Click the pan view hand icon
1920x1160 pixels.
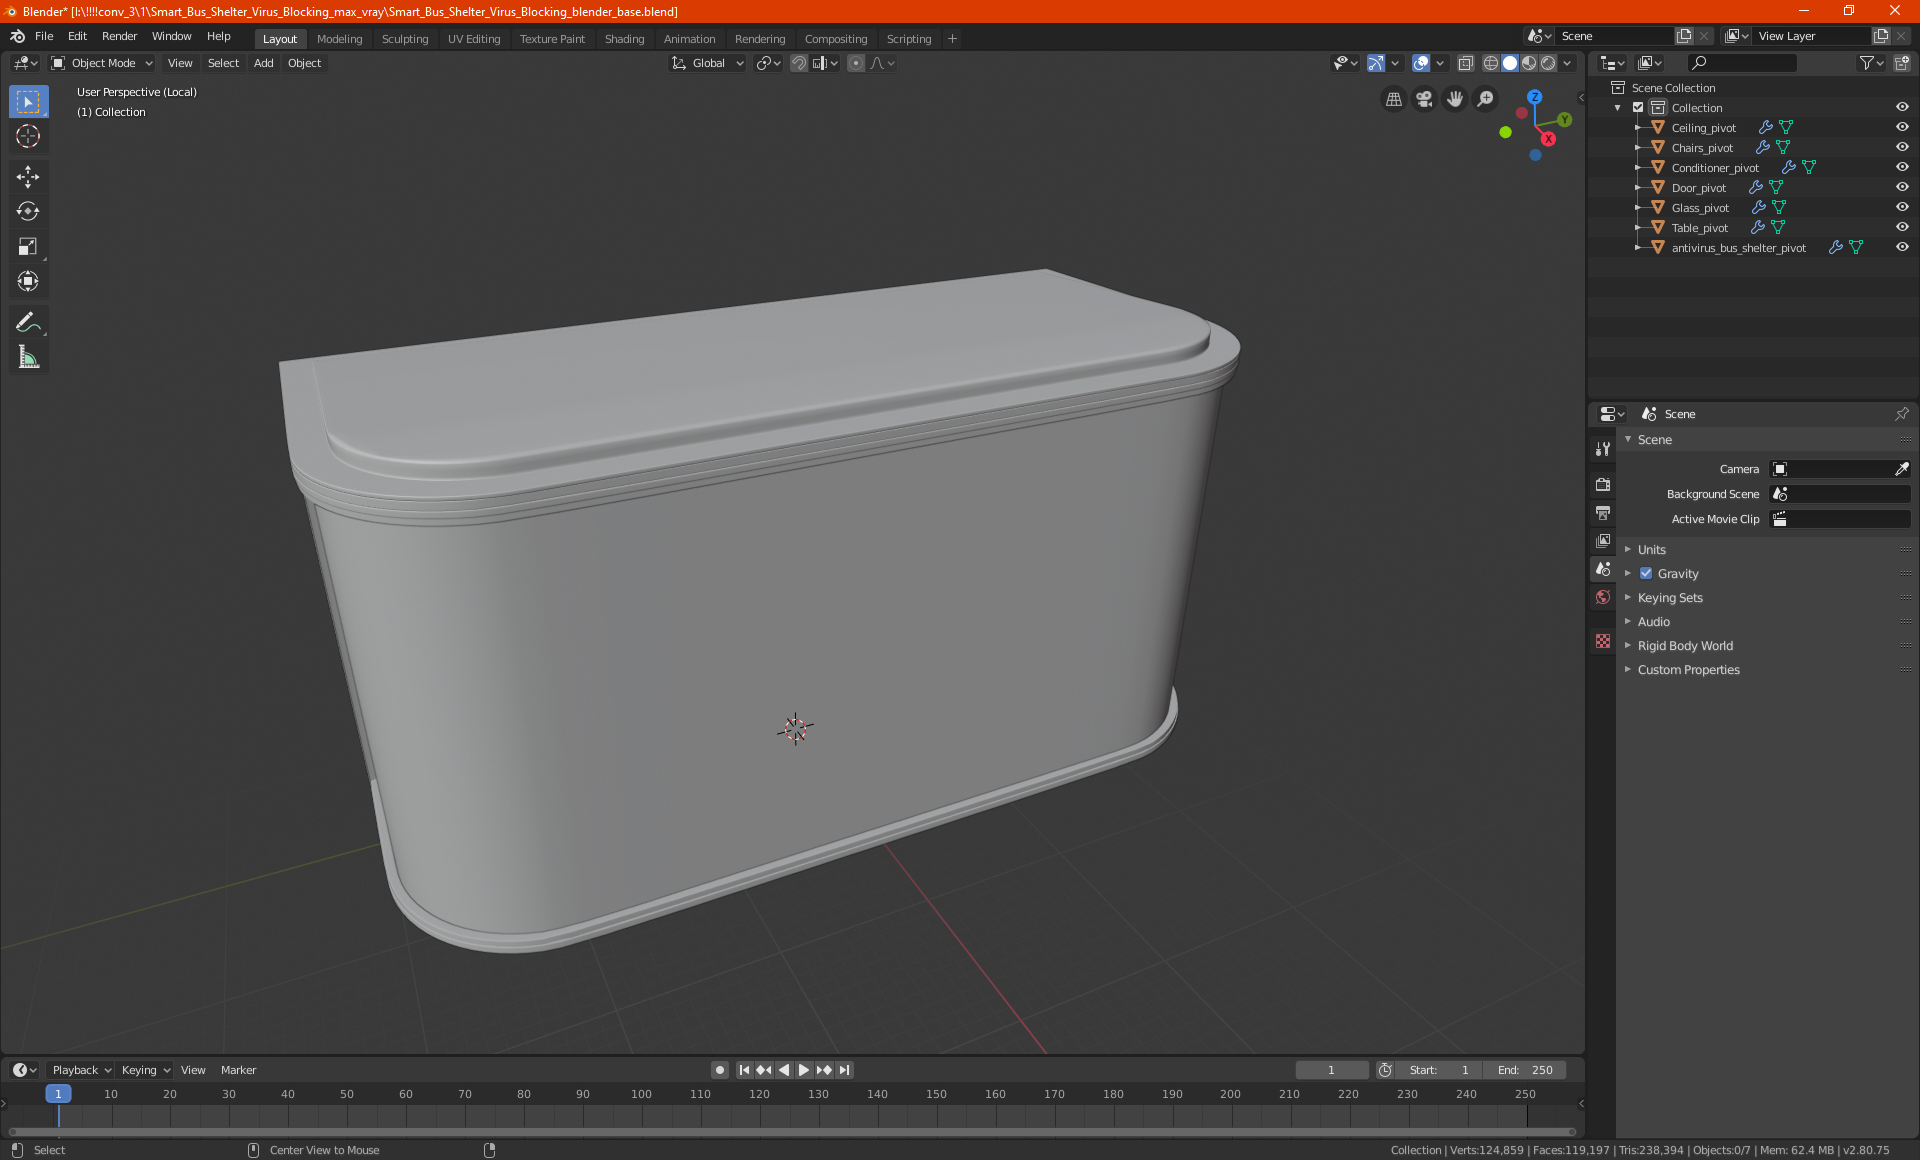(x=1455, y=99)
